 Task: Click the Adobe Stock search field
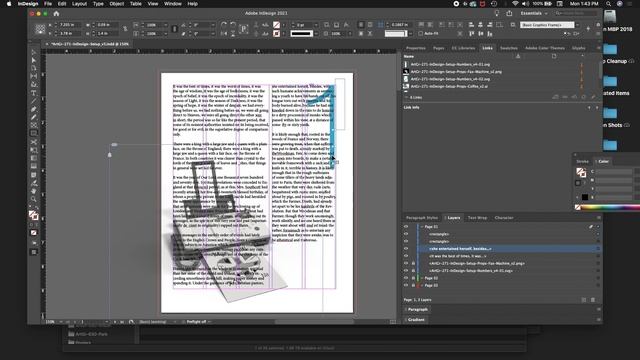(x=575, y=13)
